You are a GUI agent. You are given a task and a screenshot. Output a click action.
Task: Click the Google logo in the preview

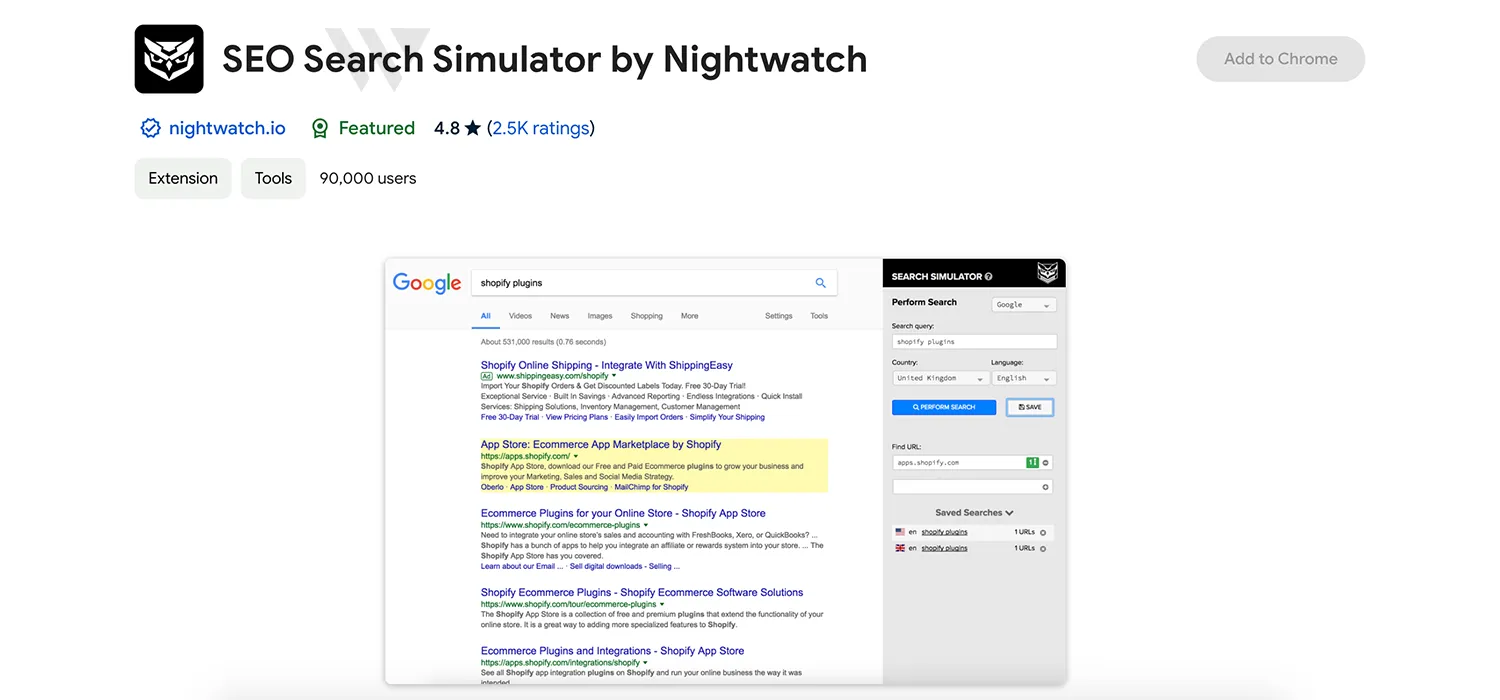(427, 283)
